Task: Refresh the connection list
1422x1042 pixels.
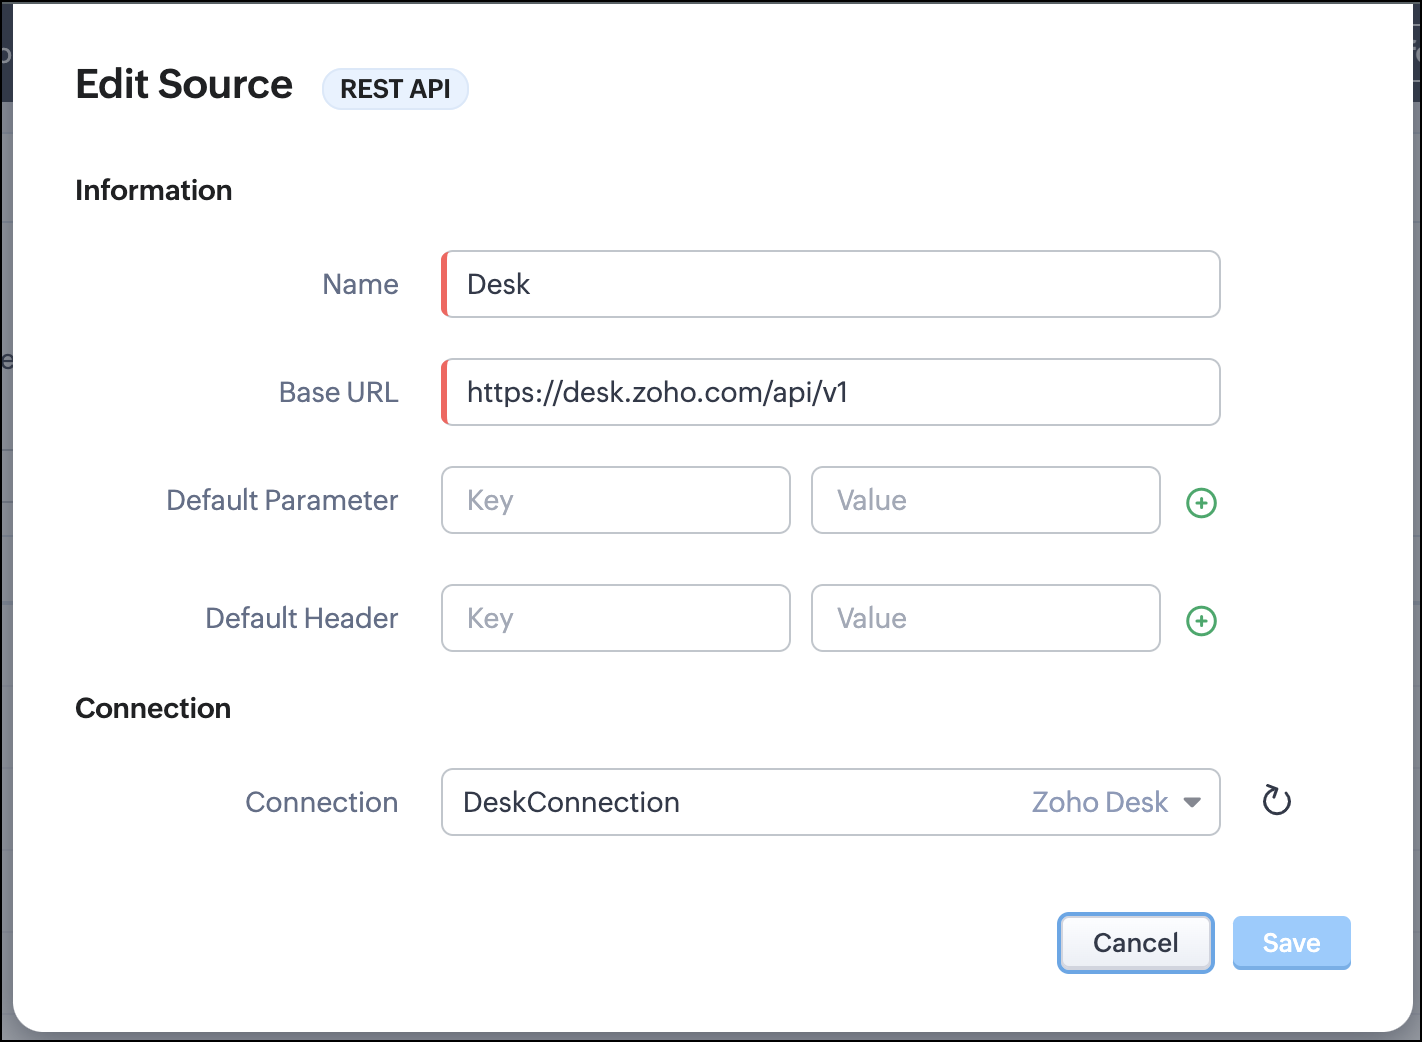Action: [1277, 801]
